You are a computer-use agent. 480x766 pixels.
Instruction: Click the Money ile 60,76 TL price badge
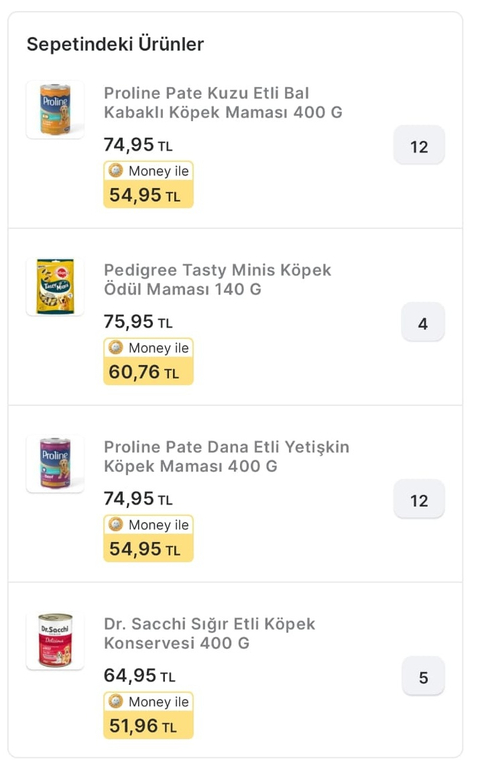click(148, 362)
